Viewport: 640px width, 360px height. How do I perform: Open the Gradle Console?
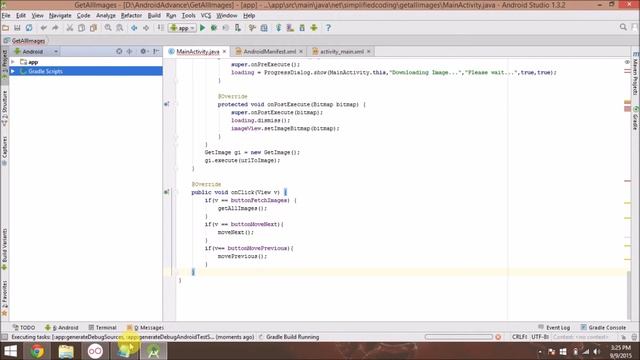[603, 327]
